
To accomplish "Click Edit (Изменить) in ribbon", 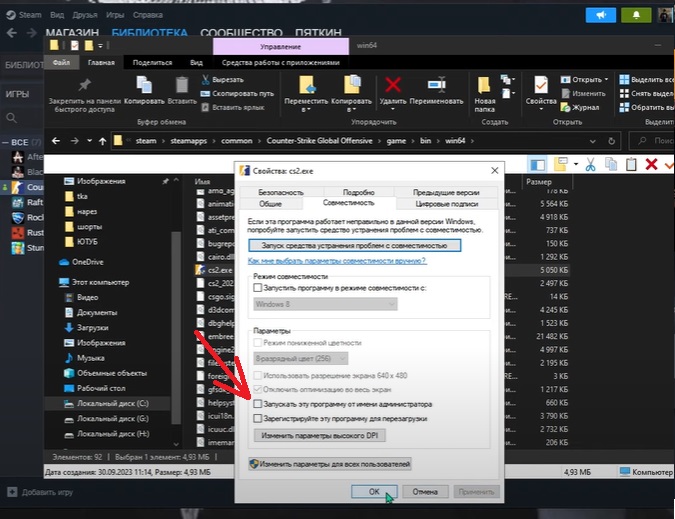I will (584, 93).
